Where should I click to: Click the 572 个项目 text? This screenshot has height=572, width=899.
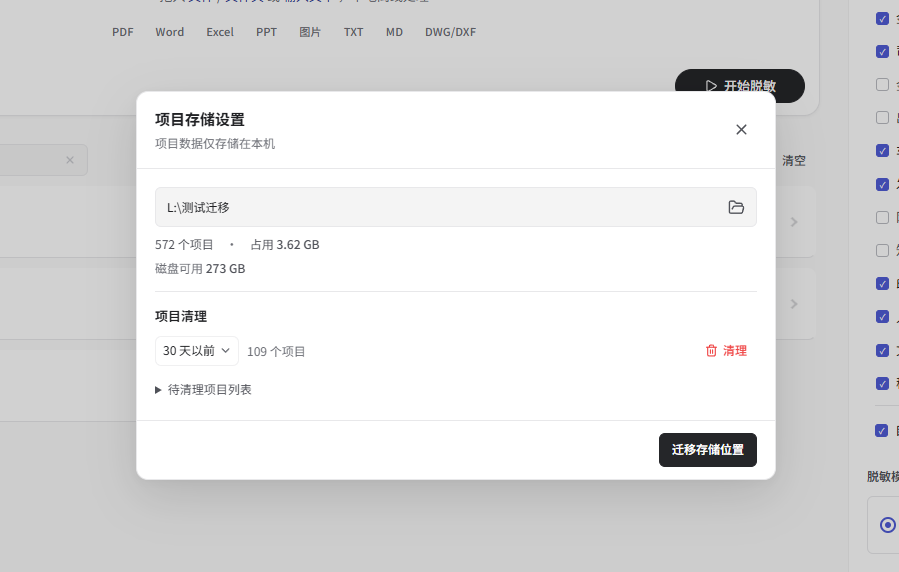coord(184,245)
